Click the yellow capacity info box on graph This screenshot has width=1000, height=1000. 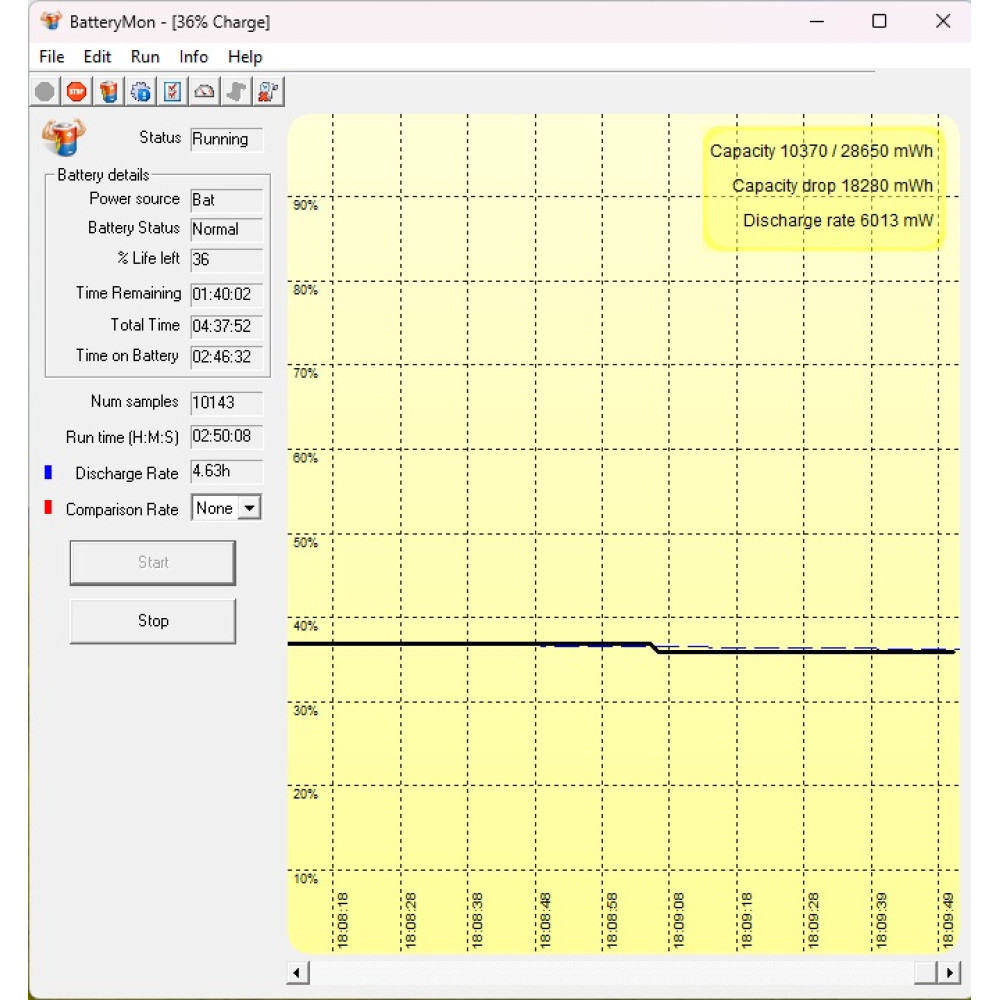coord(822,187)
